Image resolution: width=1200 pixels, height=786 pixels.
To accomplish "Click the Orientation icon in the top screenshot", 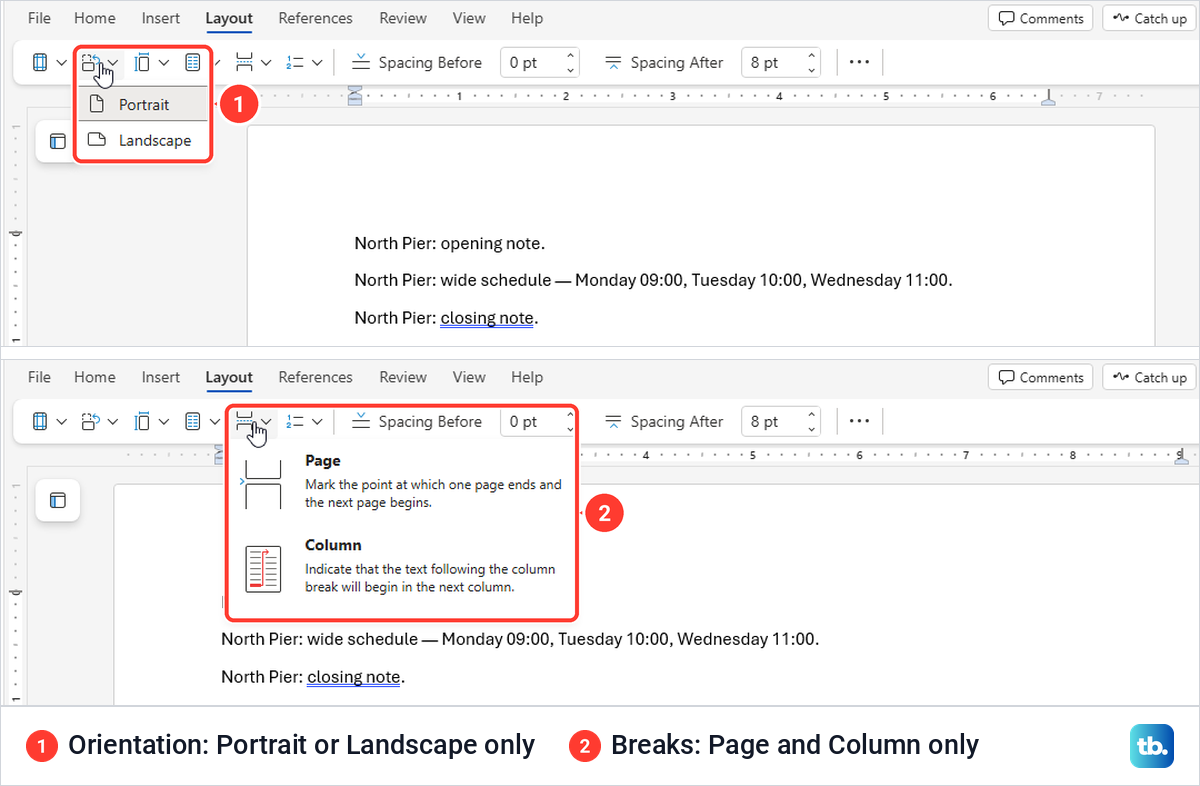I will point(91,62).
